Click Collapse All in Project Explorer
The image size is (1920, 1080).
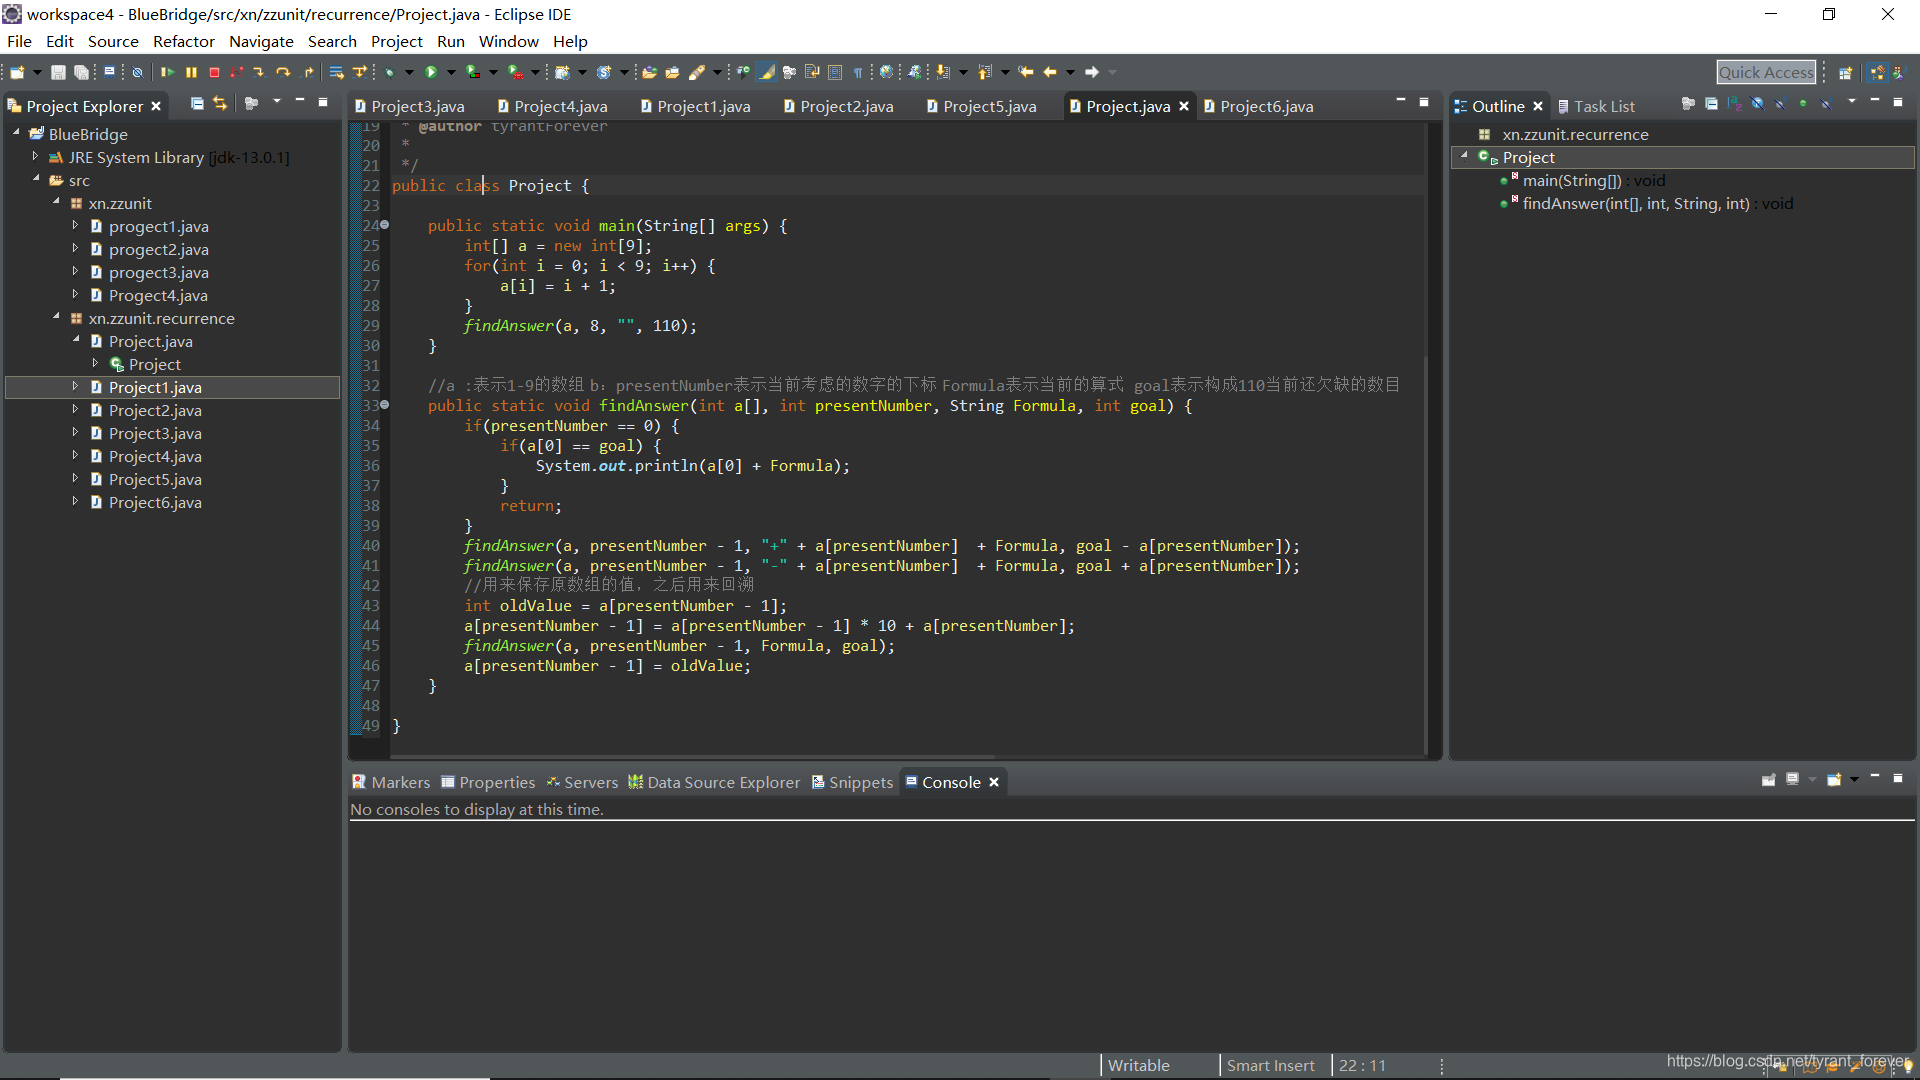(x=197, y=104)
